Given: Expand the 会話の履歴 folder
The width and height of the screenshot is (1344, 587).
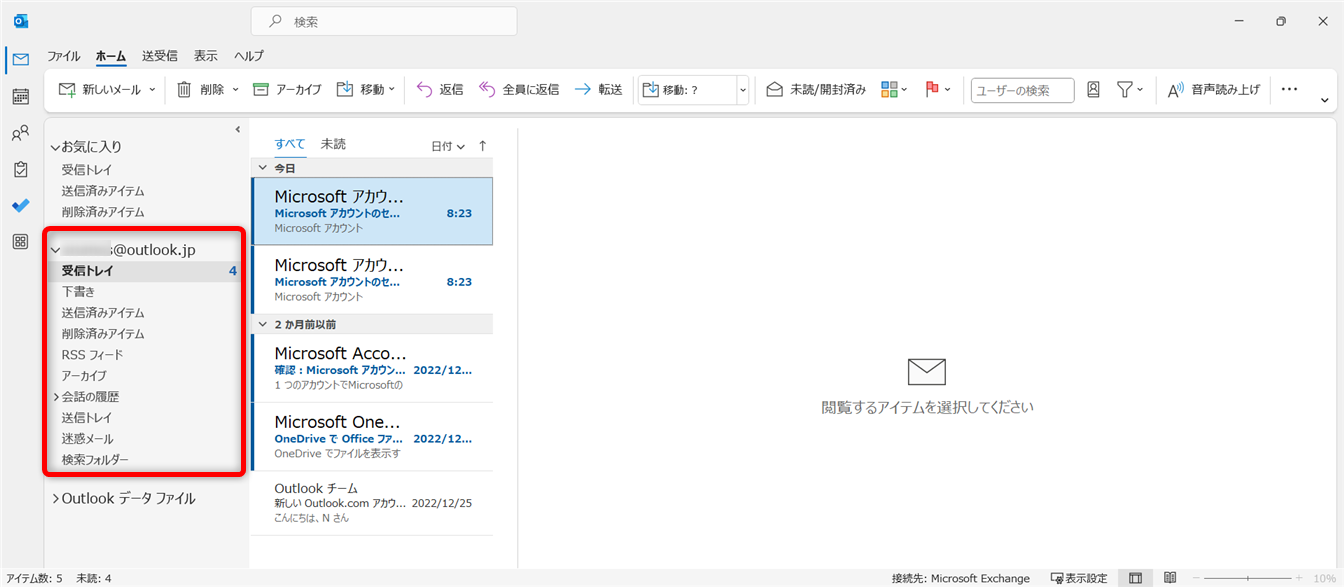Looking at the screenshot, I should coord(56,397).
